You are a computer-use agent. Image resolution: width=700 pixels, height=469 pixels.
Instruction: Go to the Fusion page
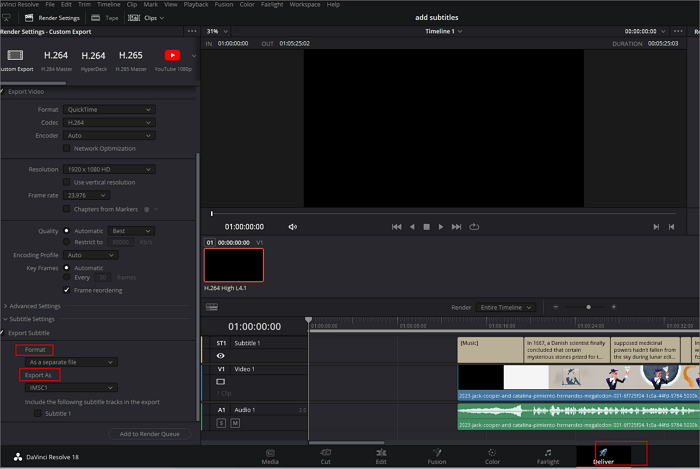(x=437, y=457)
